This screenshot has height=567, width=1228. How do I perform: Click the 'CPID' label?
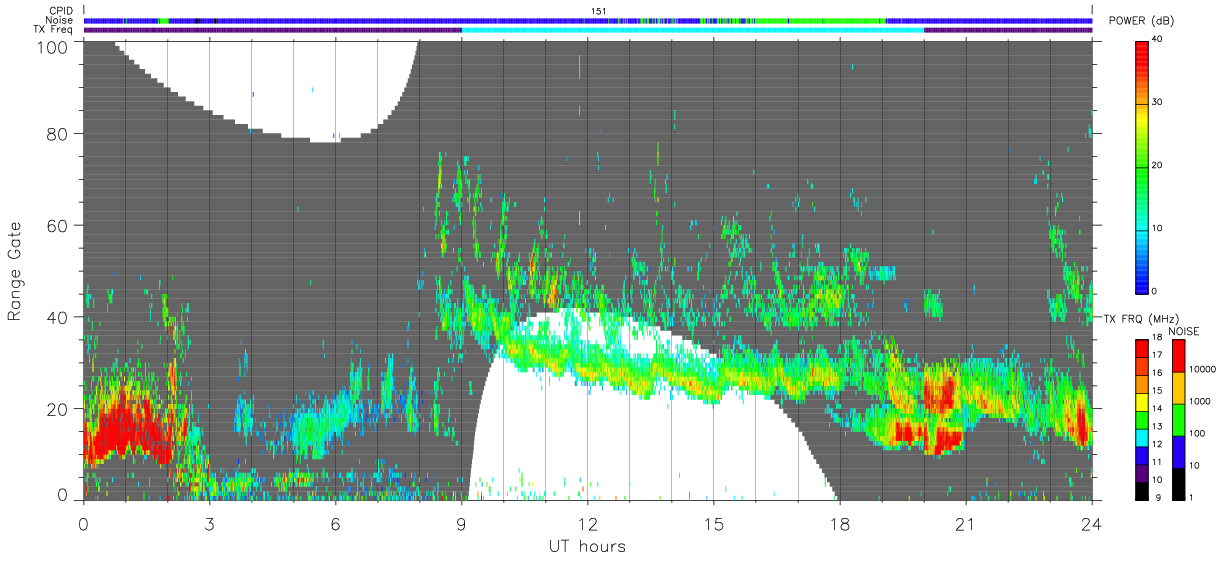62,11
